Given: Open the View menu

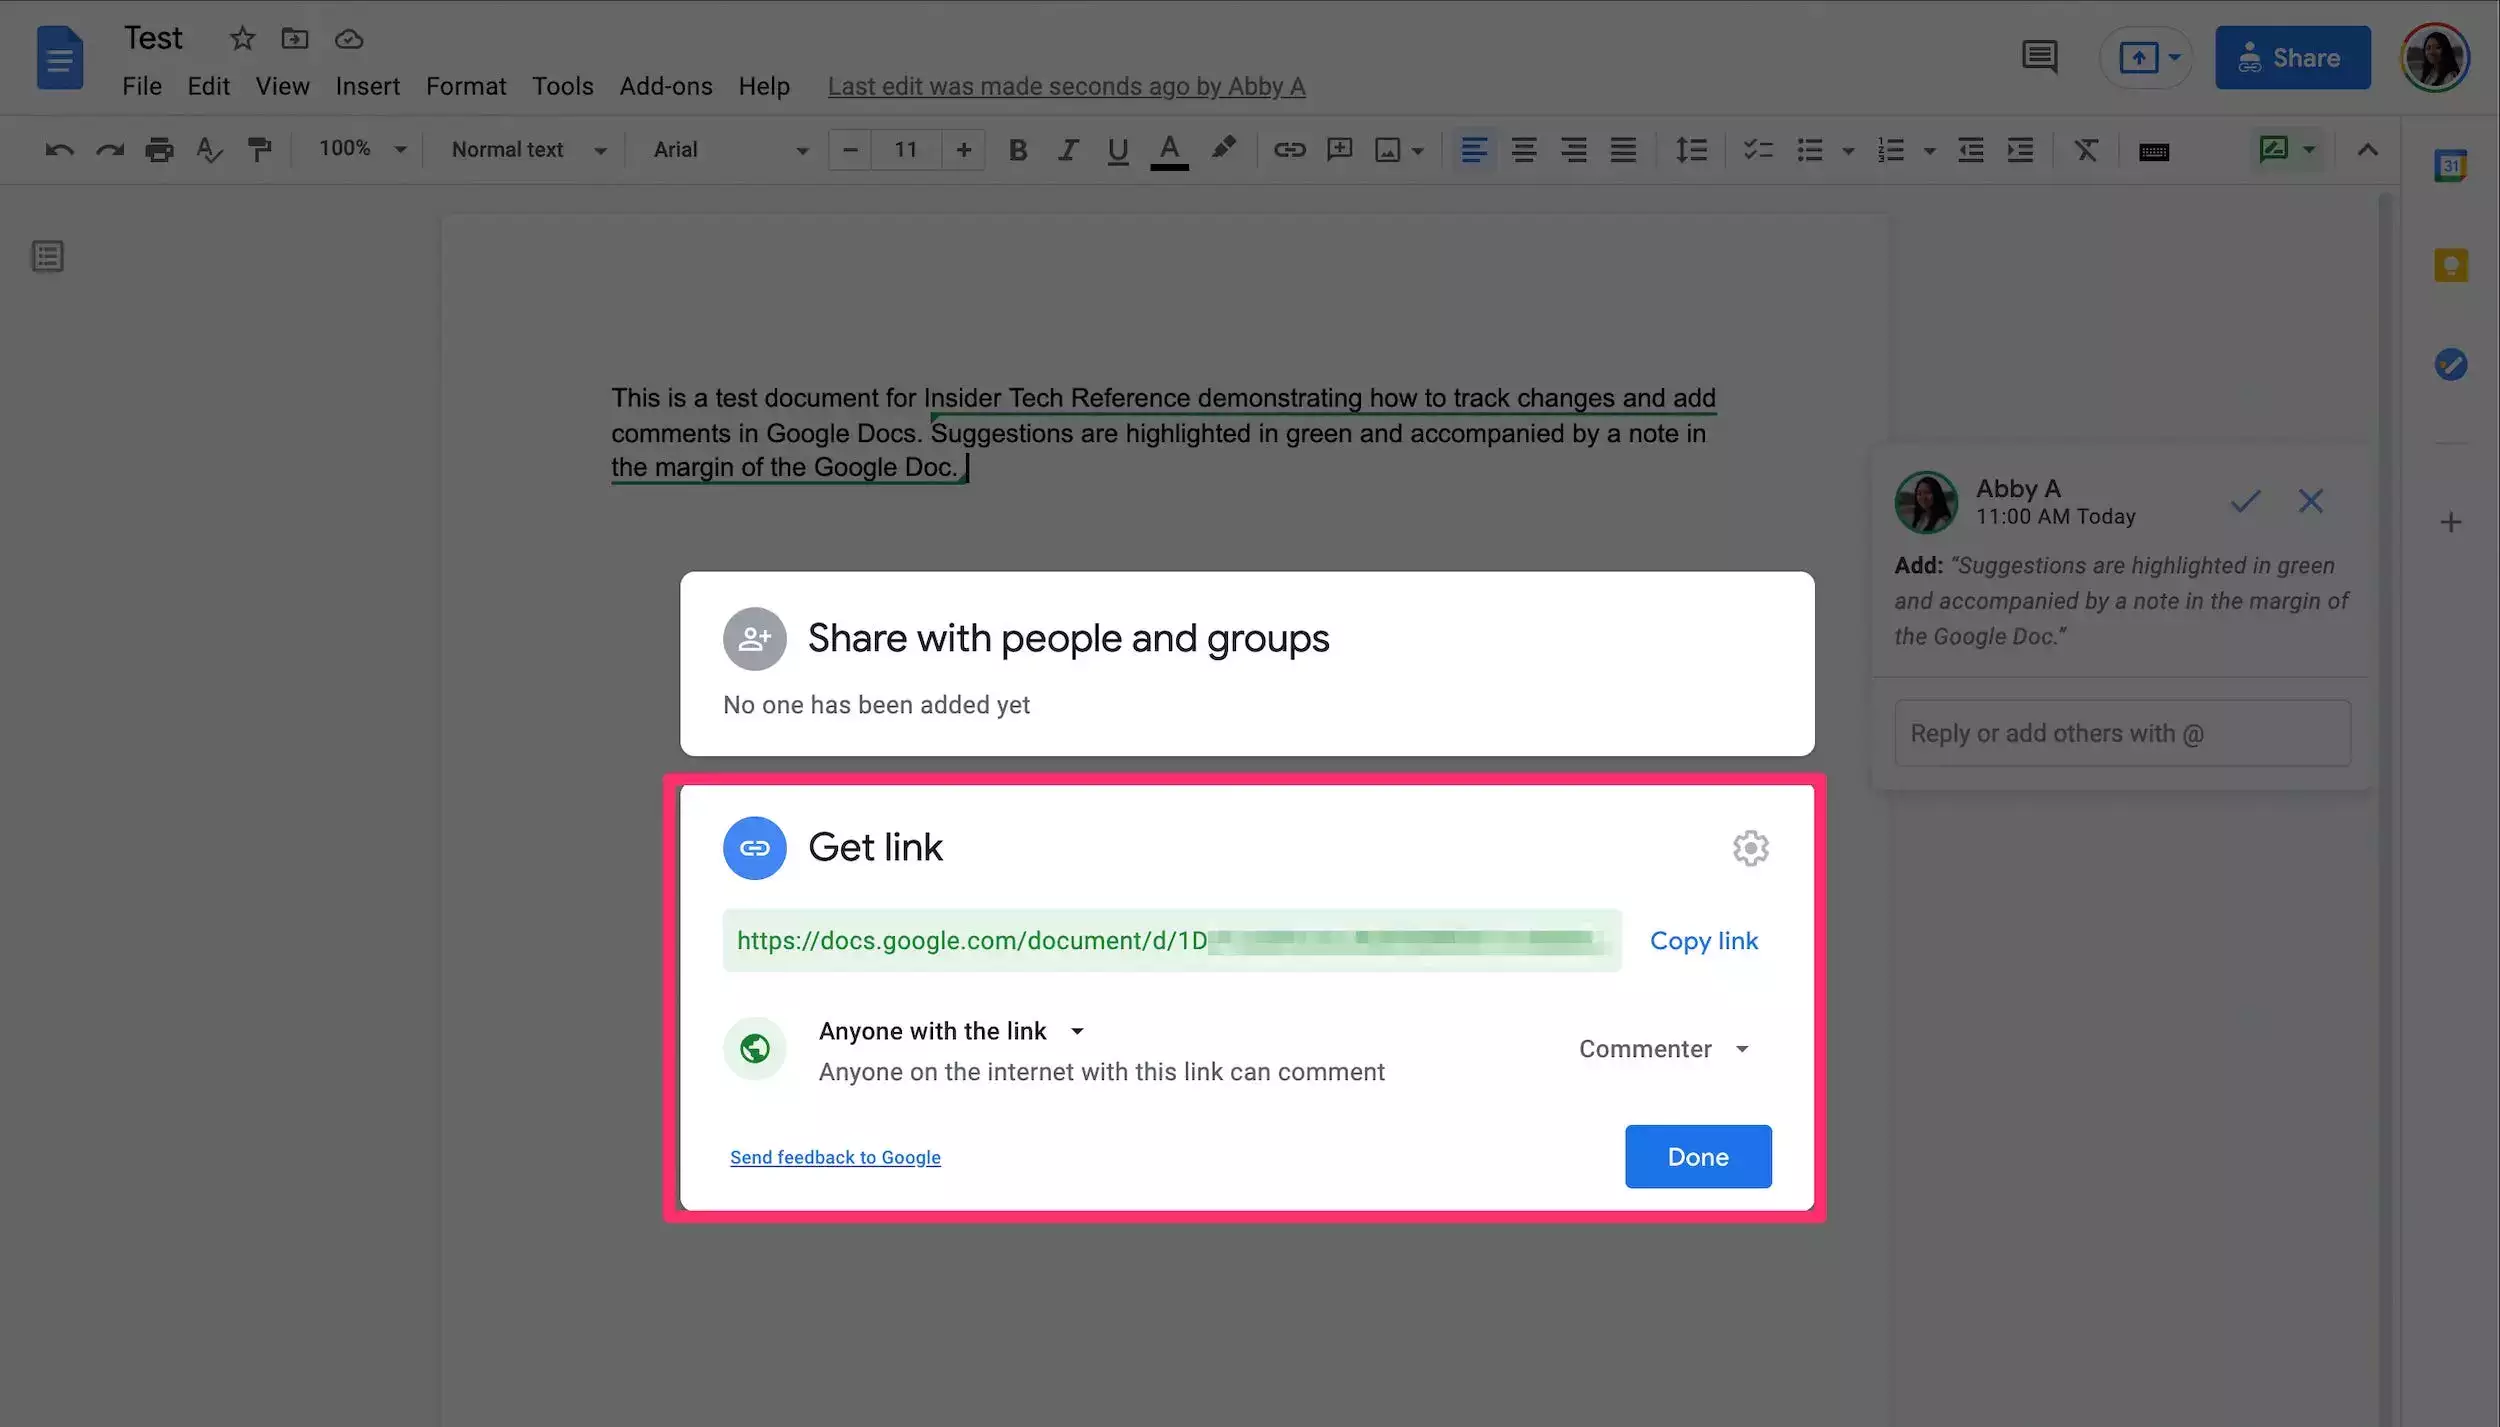Looking at the screenshot, I should pos(282,87).
